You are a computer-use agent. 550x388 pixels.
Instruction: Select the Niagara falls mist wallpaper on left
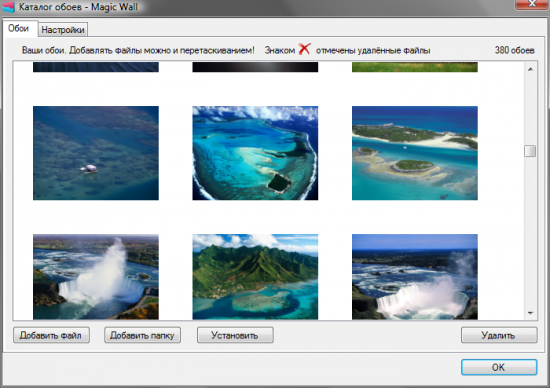(x=96, y=277)
